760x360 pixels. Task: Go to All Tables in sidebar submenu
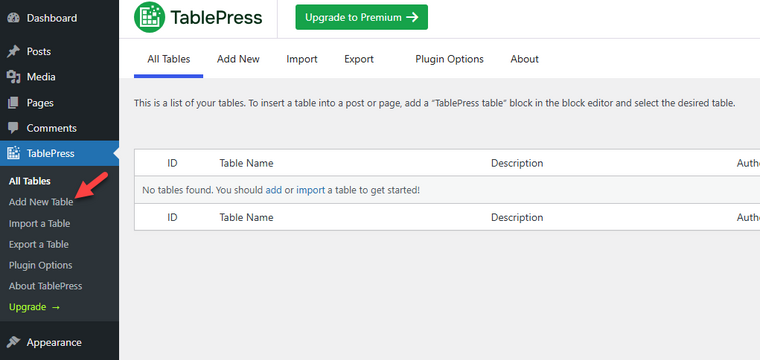tap(30, 181)
